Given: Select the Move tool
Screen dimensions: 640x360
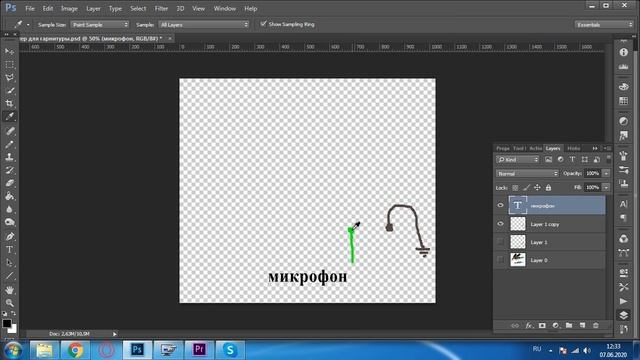Looking at the screenshot, I should point(9,51).
